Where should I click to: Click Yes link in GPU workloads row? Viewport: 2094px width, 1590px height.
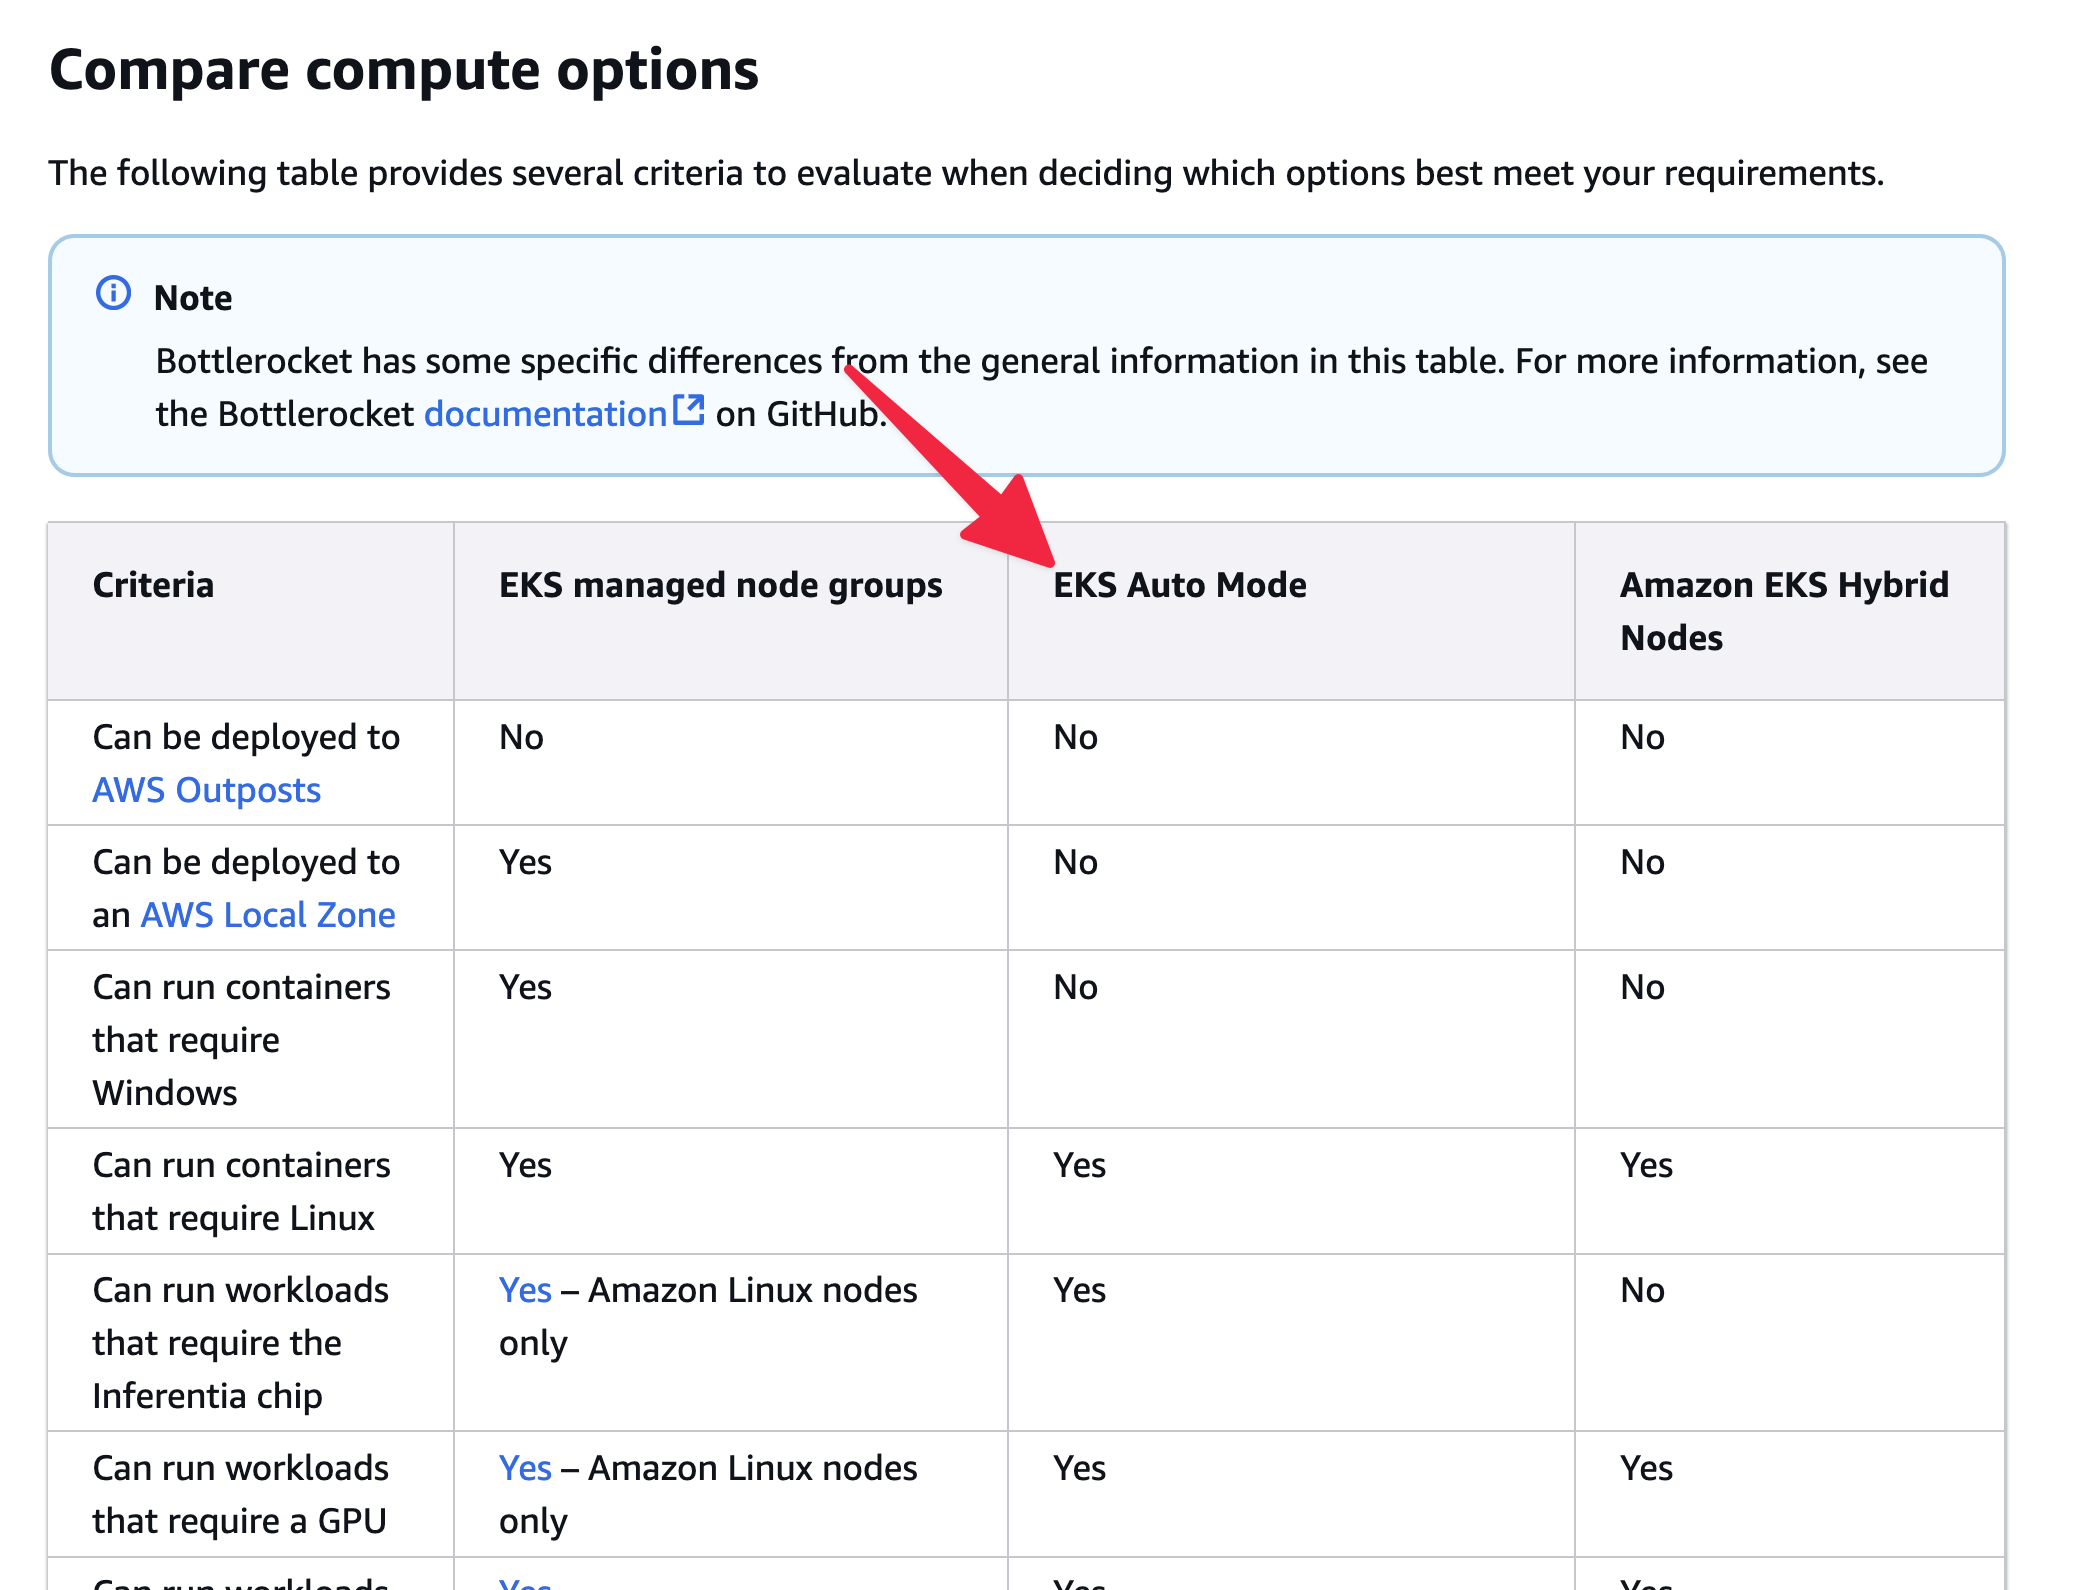click(524, 1468)
